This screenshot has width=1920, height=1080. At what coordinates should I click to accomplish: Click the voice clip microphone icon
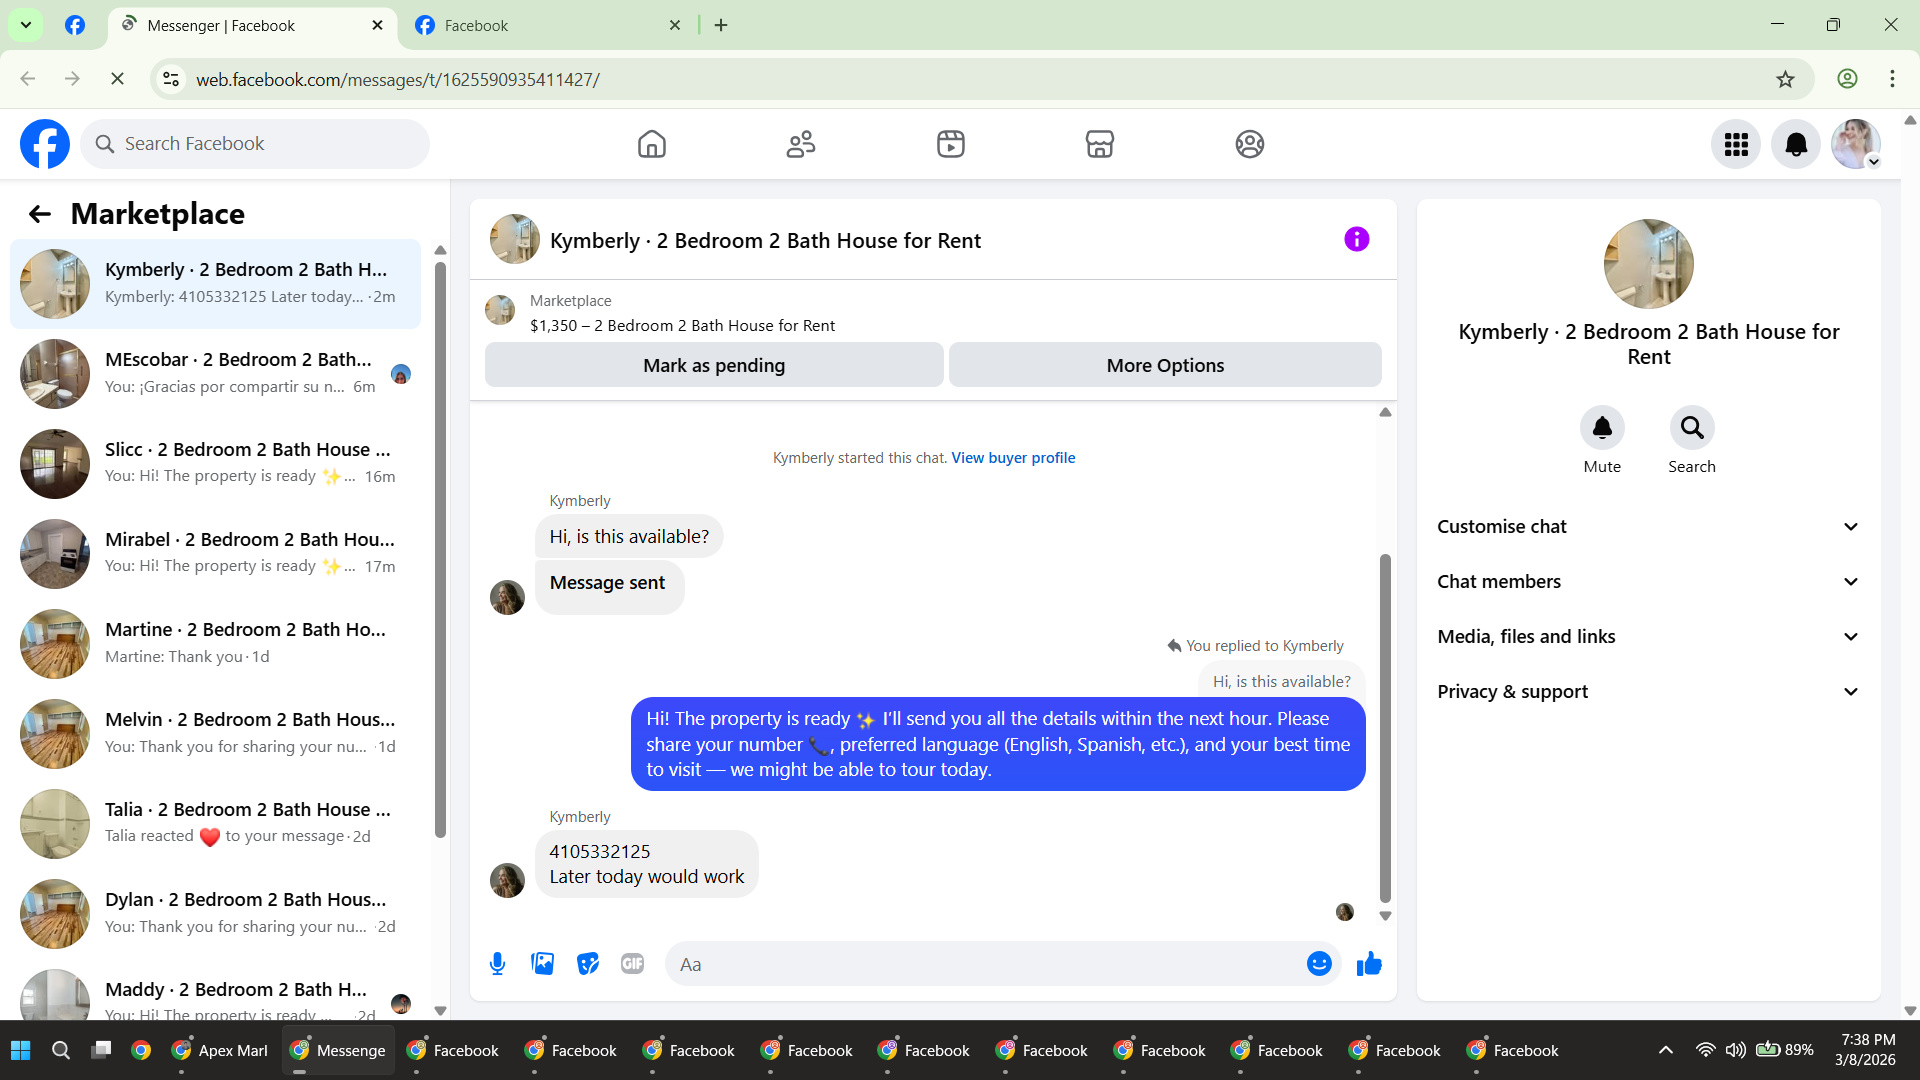point(497,964)
